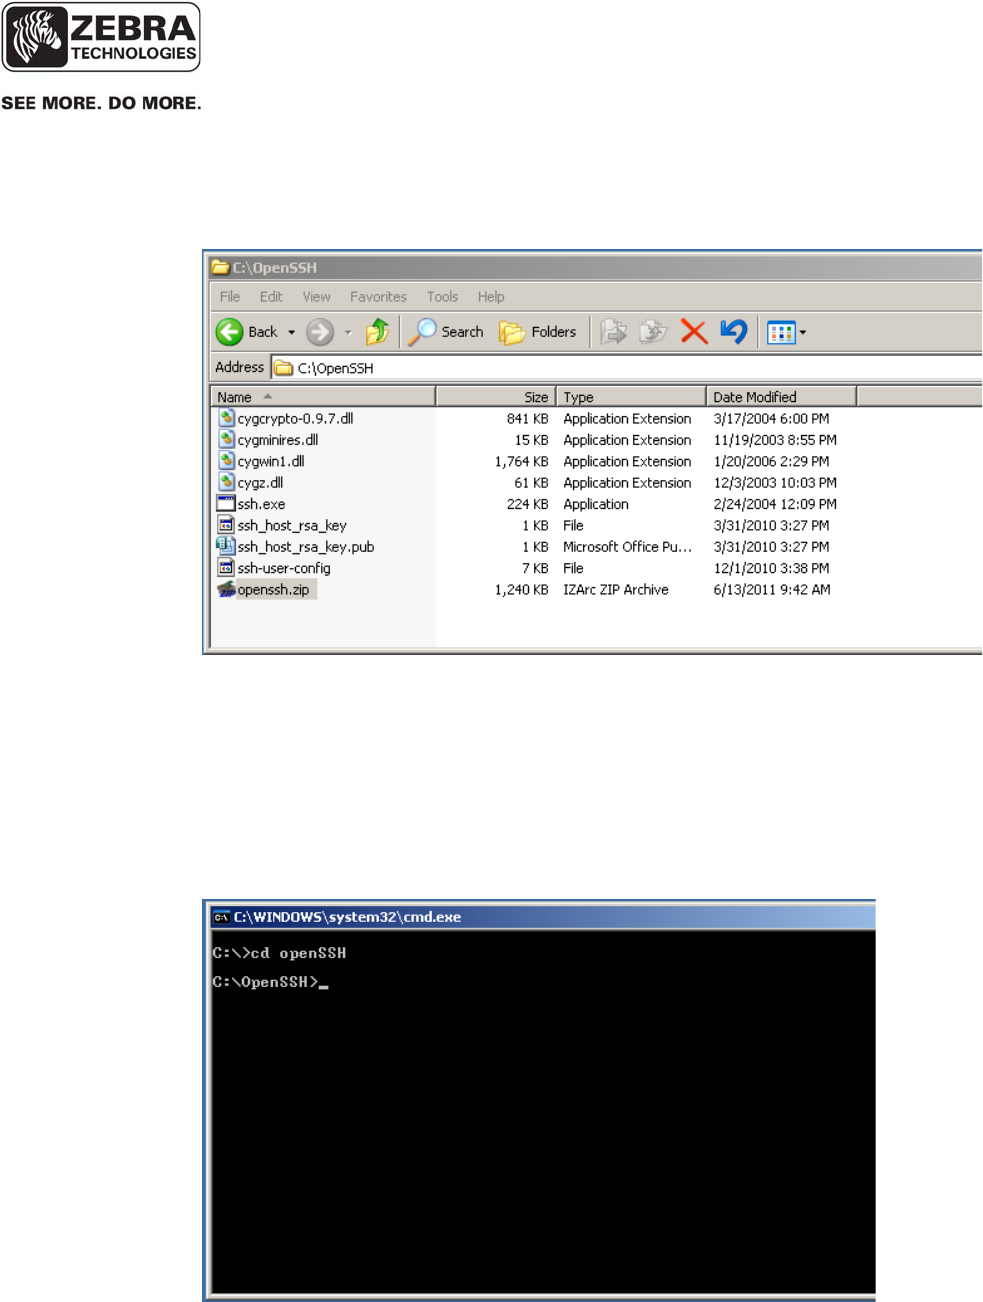
Task: Click the blue Undo arrow icon
Action: point(734,332)
